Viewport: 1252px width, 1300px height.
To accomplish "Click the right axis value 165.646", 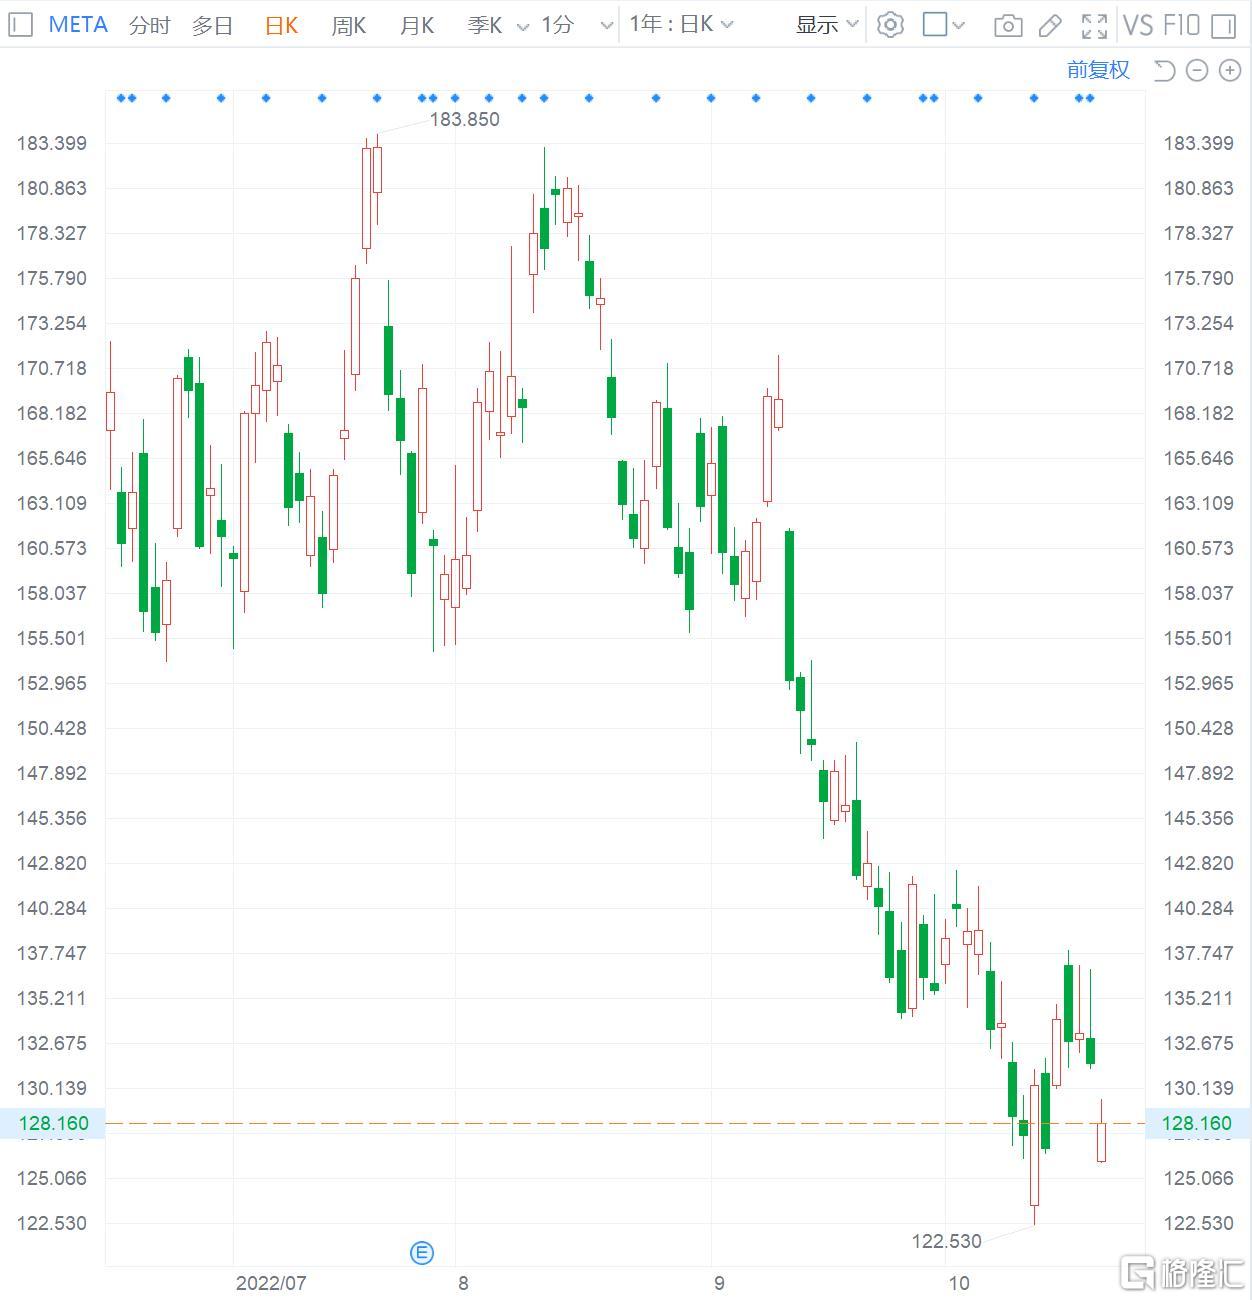I will [x=1198, y=458].
